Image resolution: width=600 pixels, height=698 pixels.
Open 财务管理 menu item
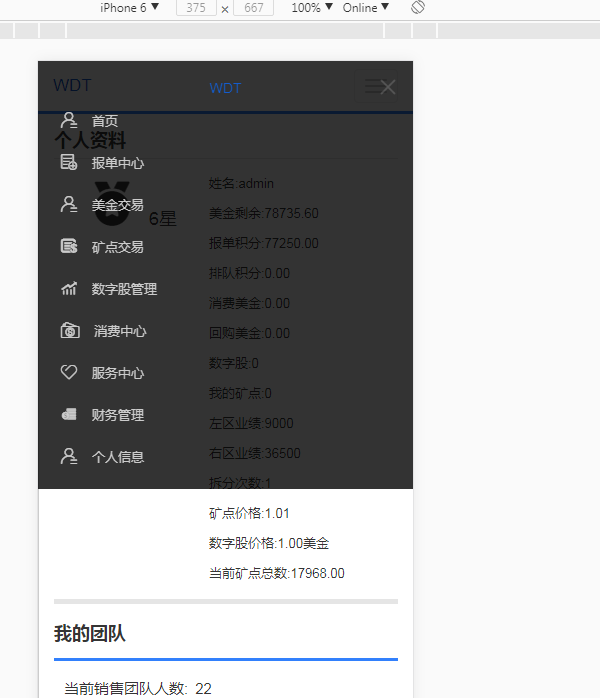118,415
